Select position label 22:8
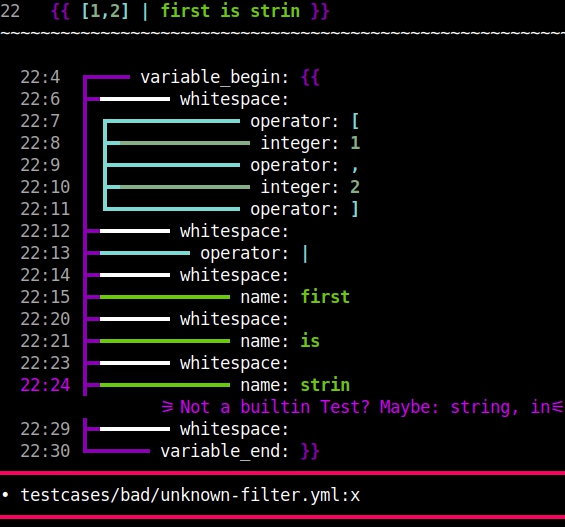The width and height of the screenshot is (565, 527). point(40,143)
